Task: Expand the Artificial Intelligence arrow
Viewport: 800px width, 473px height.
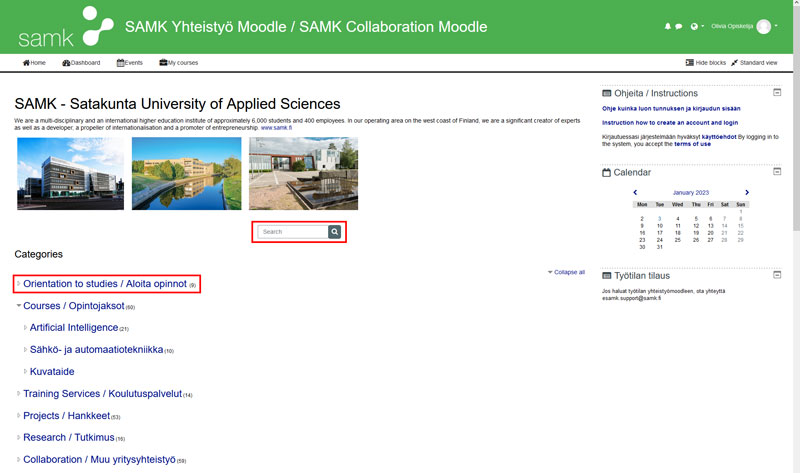Action: 25,328
